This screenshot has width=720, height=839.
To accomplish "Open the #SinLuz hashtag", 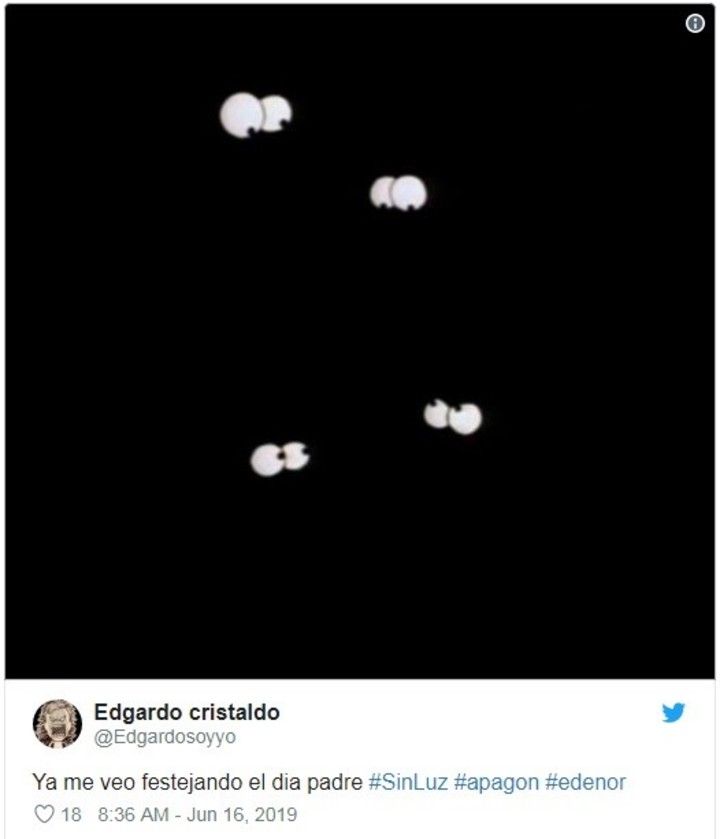I will (408, 782).
